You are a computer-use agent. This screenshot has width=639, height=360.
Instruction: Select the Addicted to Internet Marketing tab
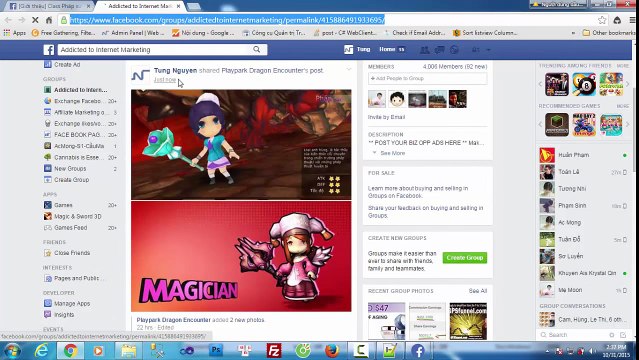[140, 6]
